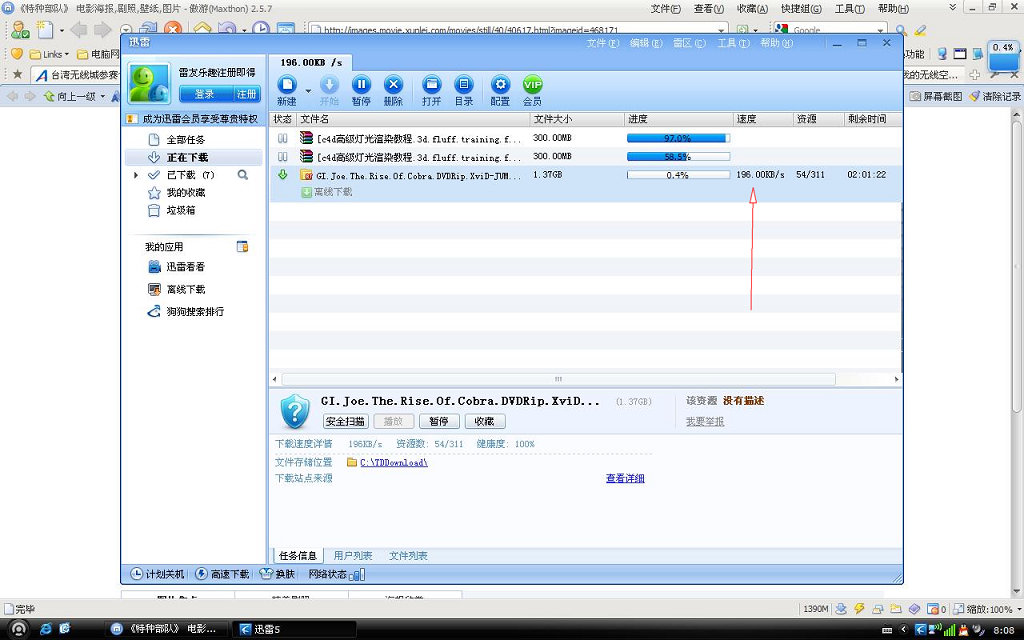Click the 登录 login button
The image size is (1024, 640).
click(x=204, y=94)
